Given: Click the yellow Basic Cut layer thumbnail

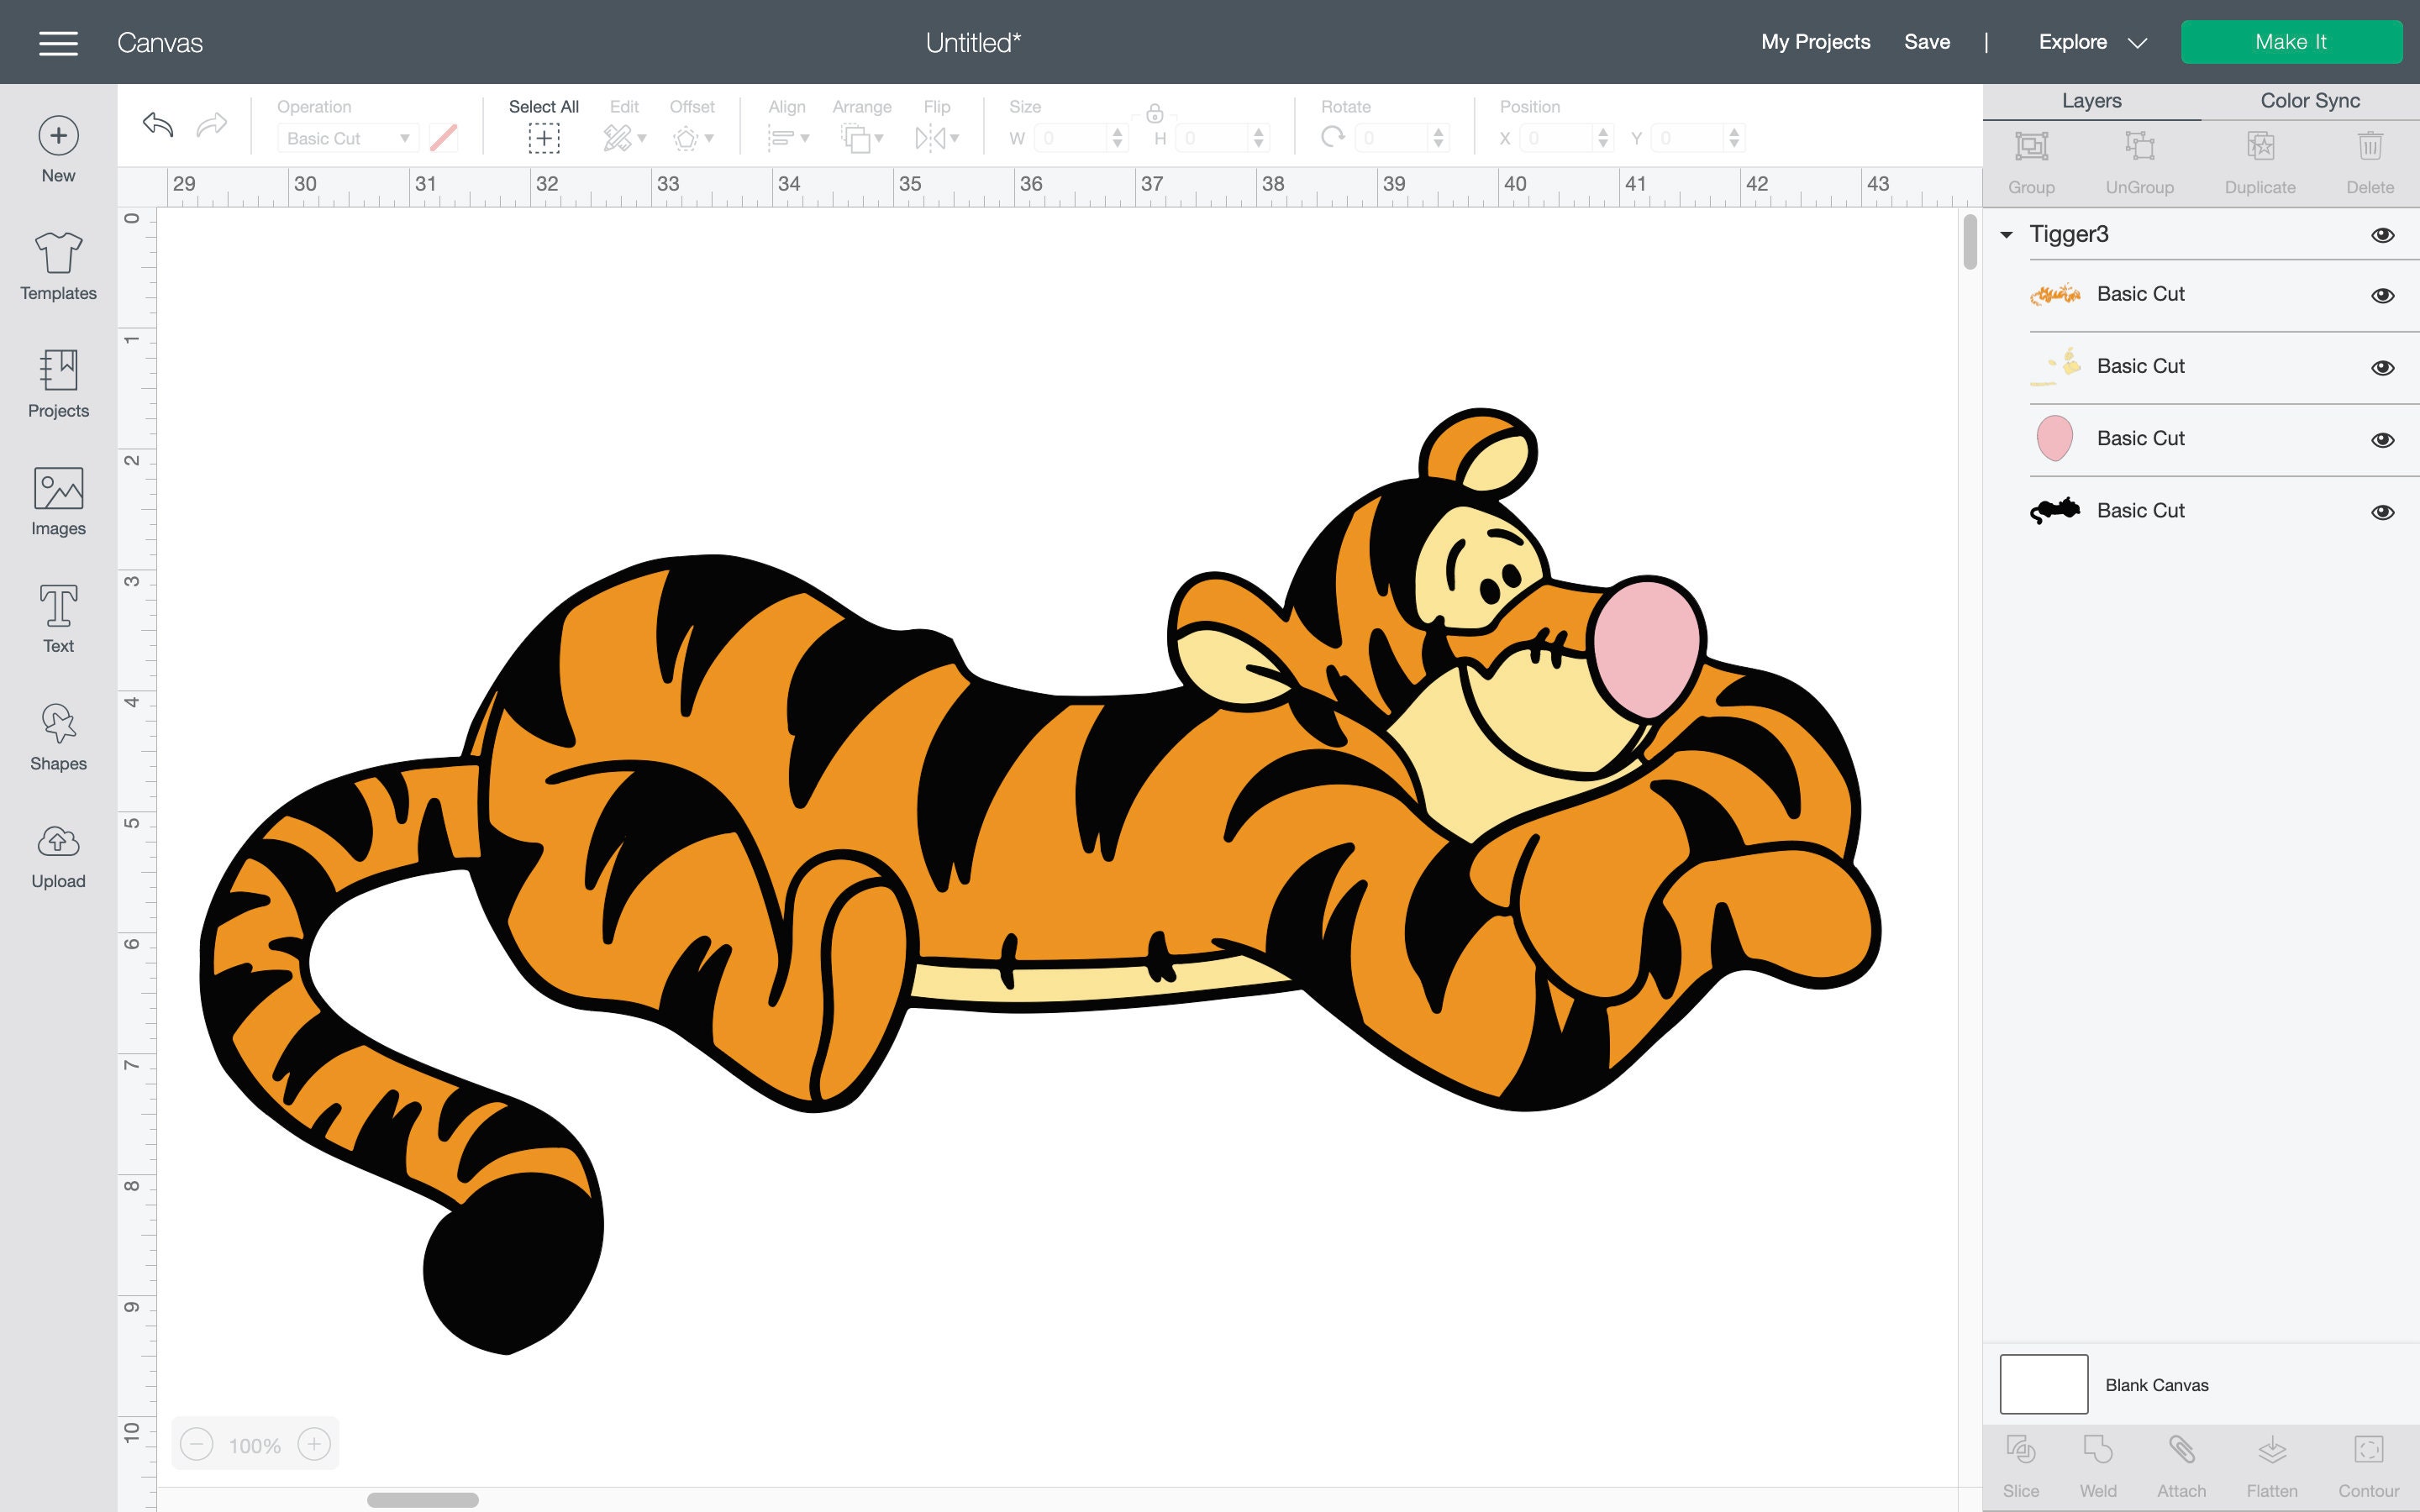Looking at the screenshot, I should [x=2054, y=366].
